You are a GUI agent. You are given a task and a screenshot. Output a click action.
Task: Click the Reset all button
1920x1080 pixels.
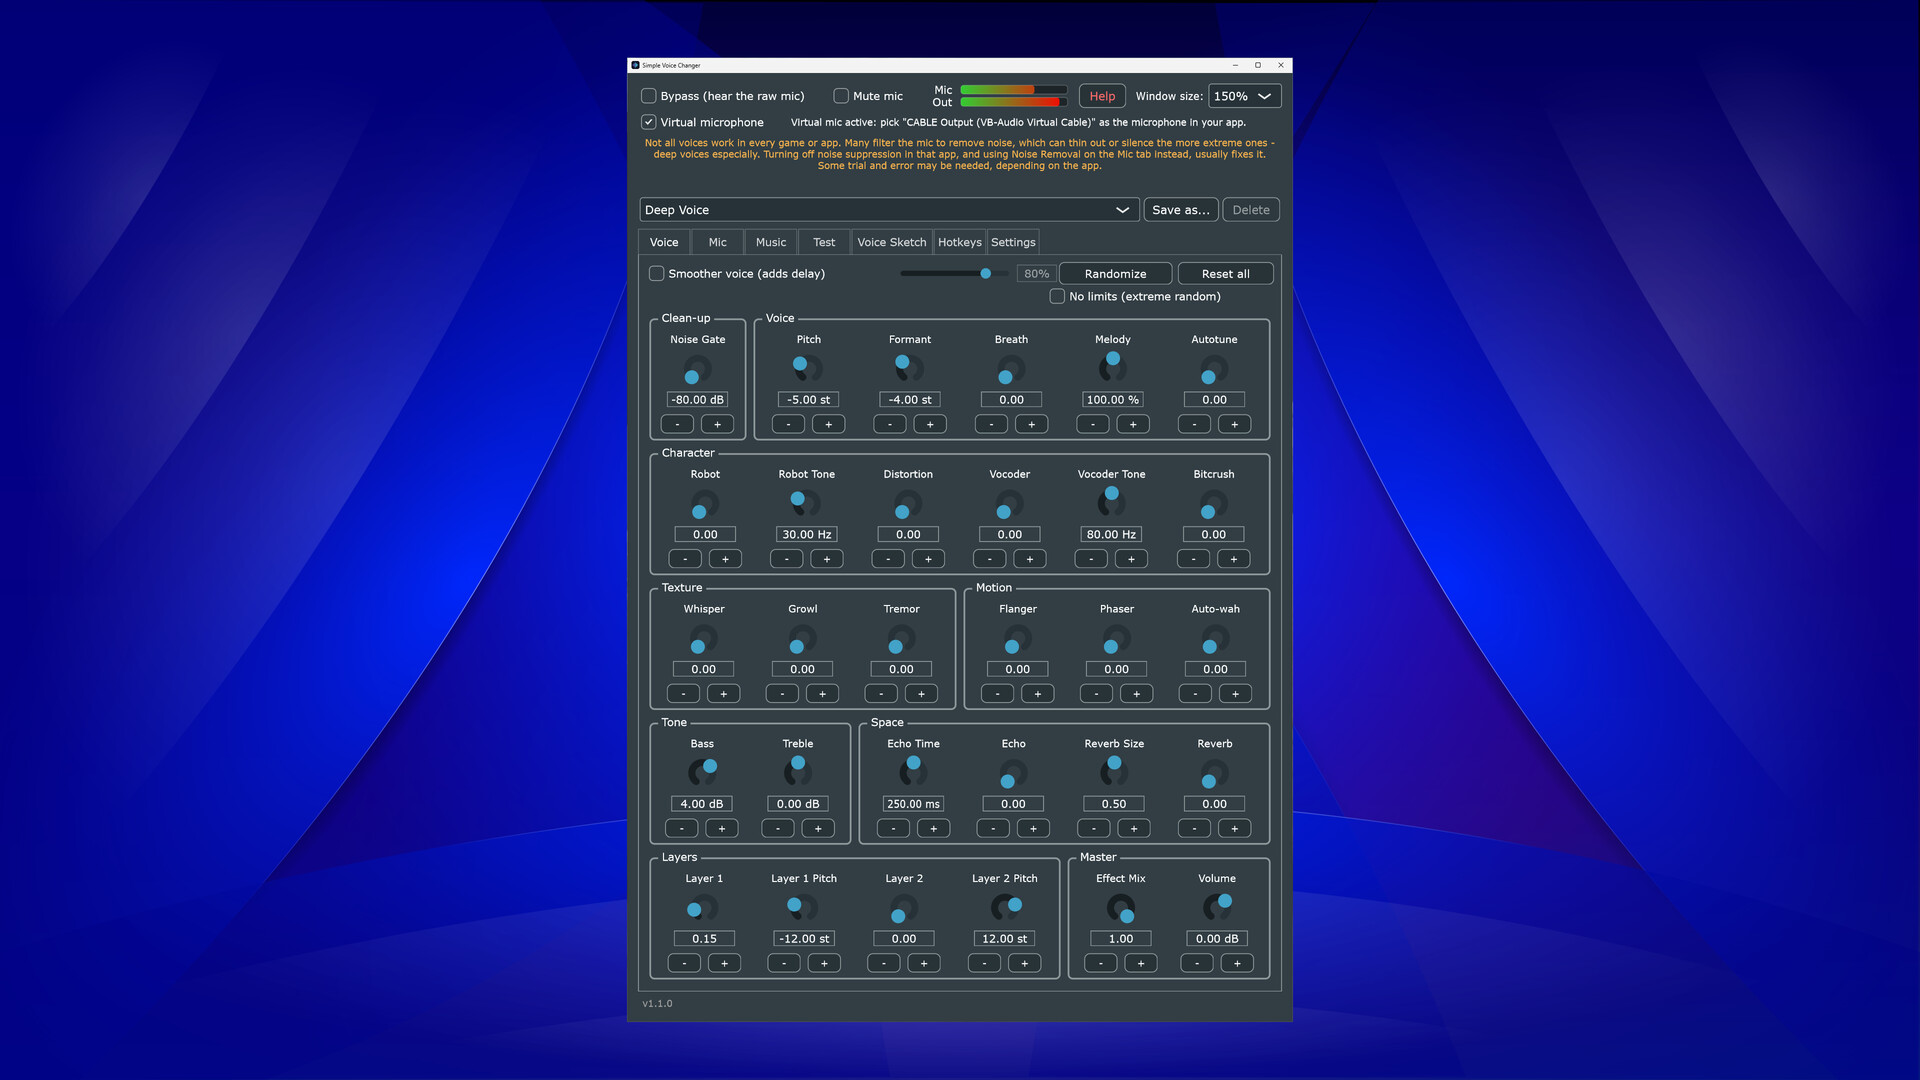[x=1225, y=274]
